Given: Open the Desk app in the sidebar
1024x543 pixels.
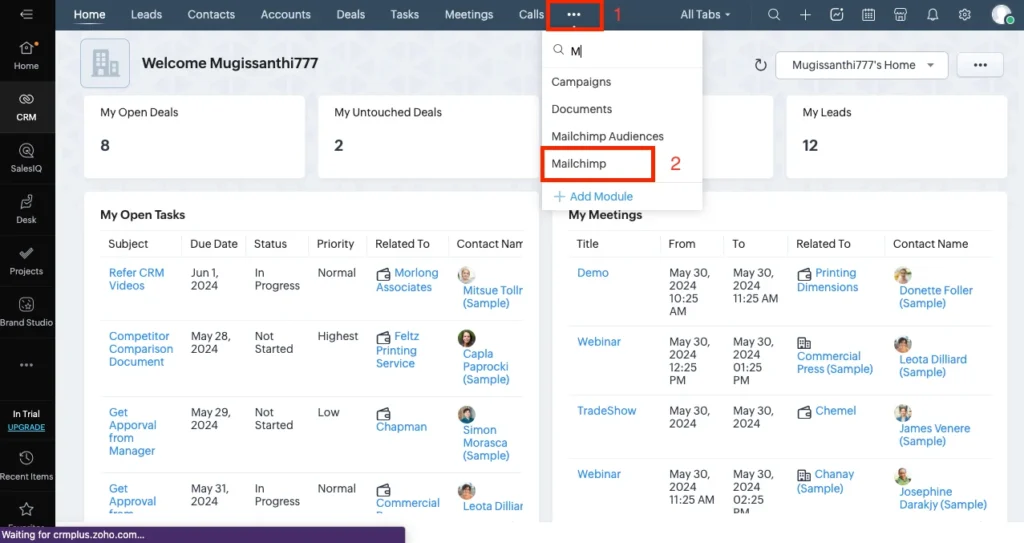Looking at the screenshot, I should [26, 210].
